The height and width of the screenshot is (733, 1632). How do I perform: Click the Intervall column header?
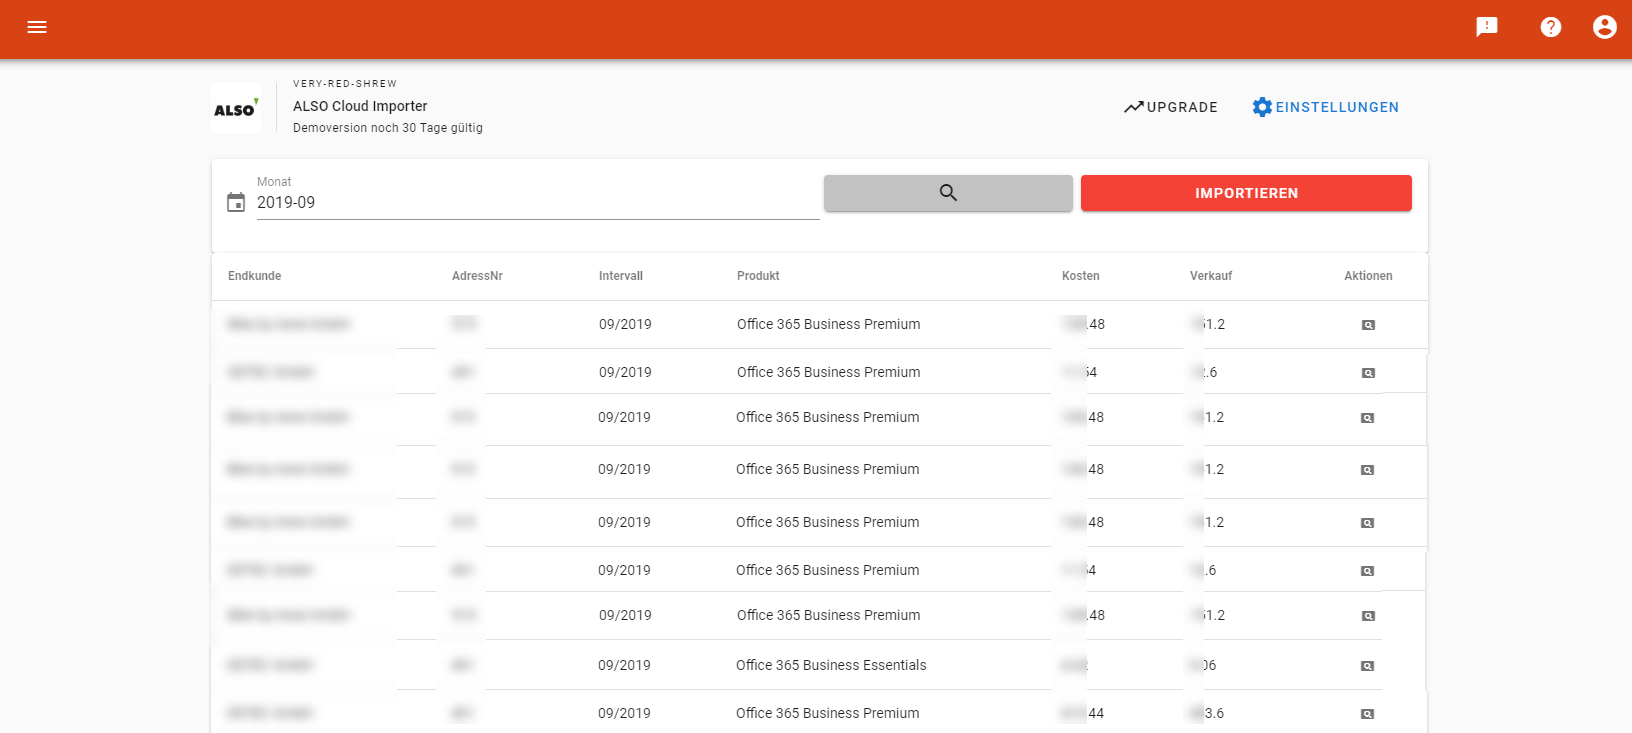pyautogui.click(x=621, y=276)
